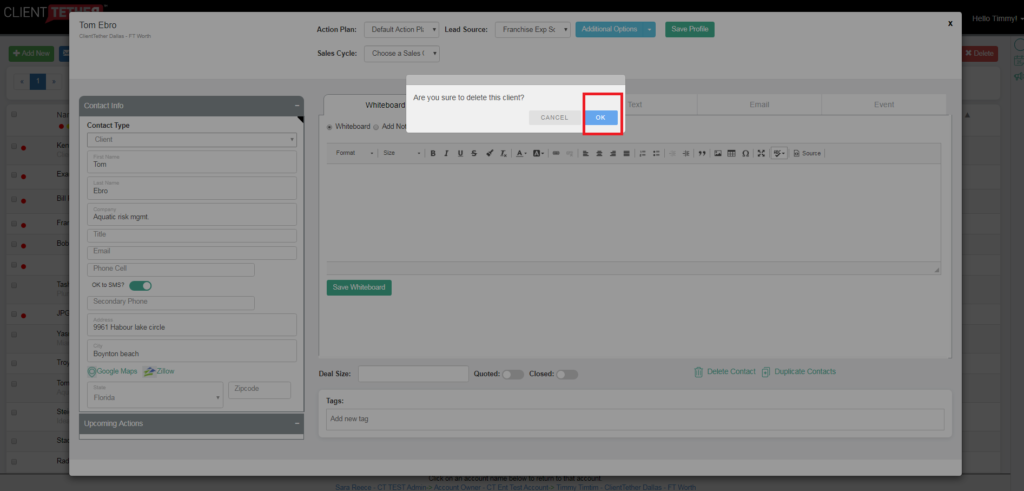Click the Deal Size input field
This screenshot has width=1024, height=491.
pyautogui.click(x=413, y=373)
